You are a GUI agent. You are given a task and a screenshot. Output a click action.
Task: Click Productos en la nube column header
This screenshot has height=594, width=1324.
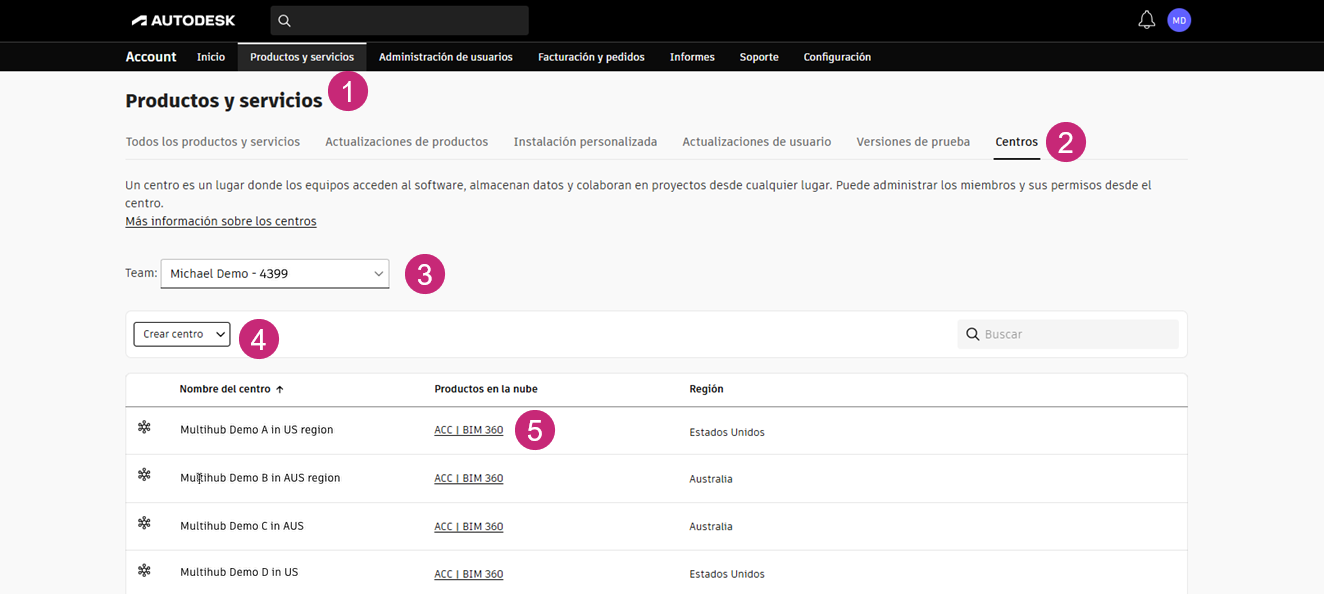(x=486, y=389)
